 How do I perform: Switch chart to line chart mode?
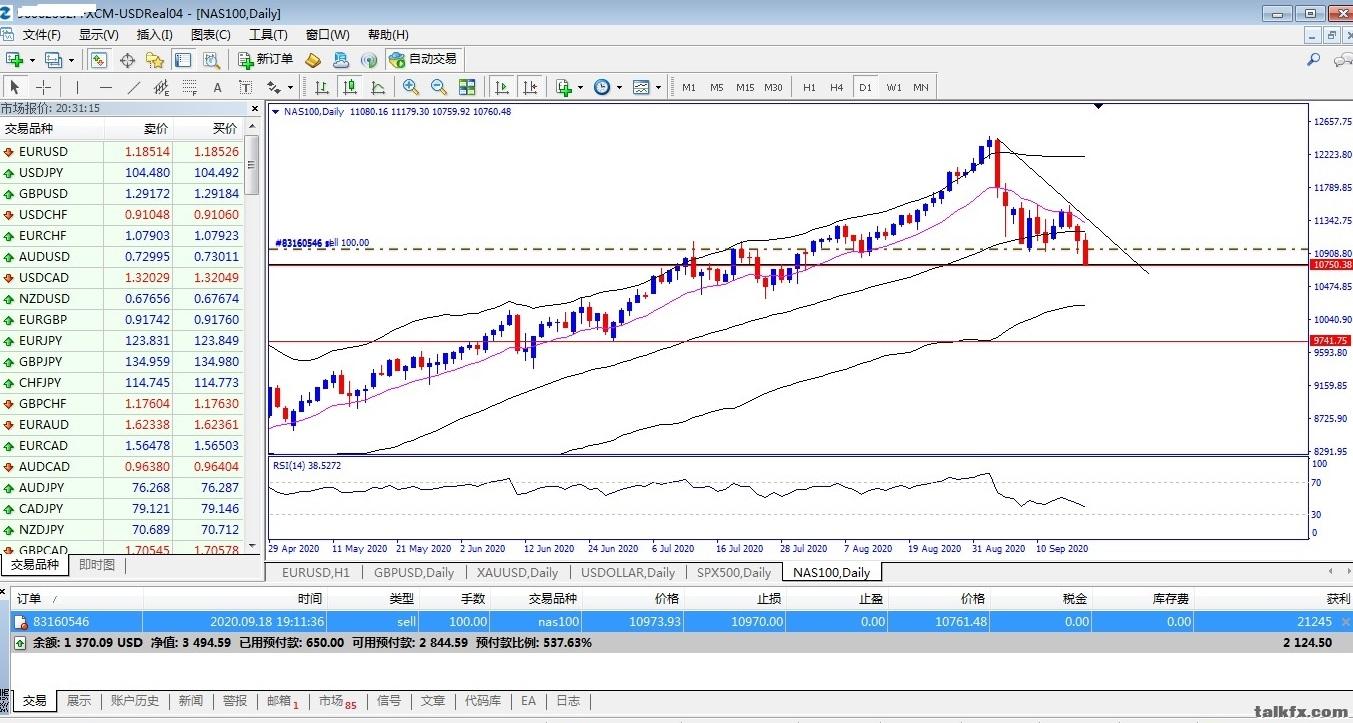(x=378, y=87)
